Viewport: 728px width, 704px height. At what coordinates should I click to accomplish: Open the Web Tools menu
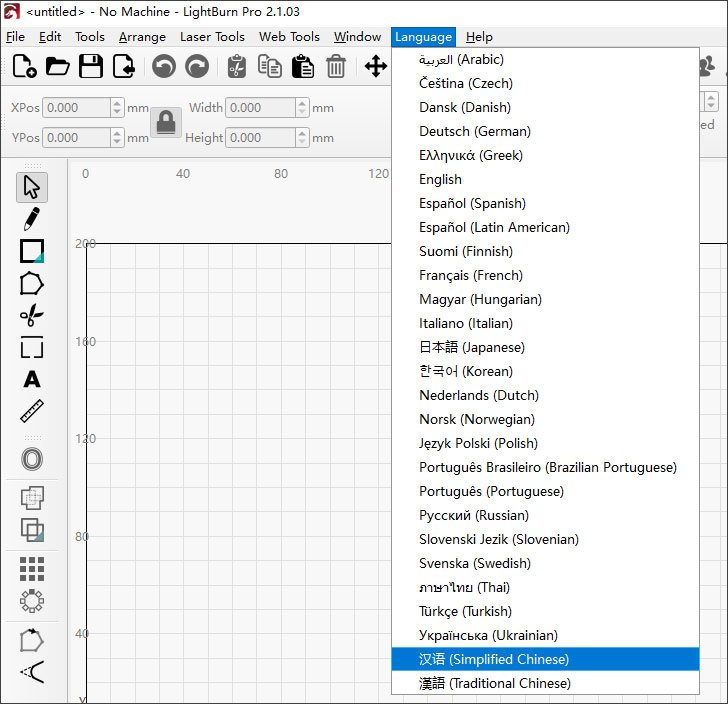[x=289, y=37]
